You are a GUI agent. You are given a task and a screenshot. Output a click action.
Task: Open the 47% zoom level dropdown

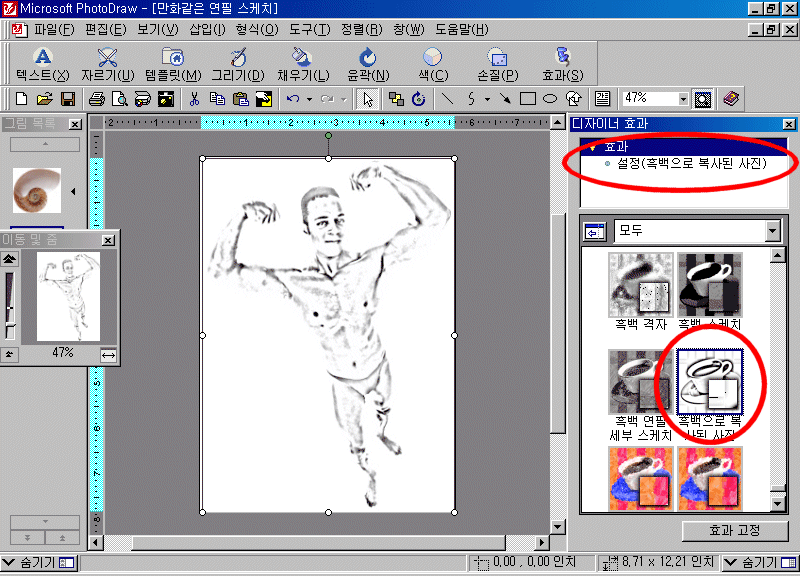point(684,99)
